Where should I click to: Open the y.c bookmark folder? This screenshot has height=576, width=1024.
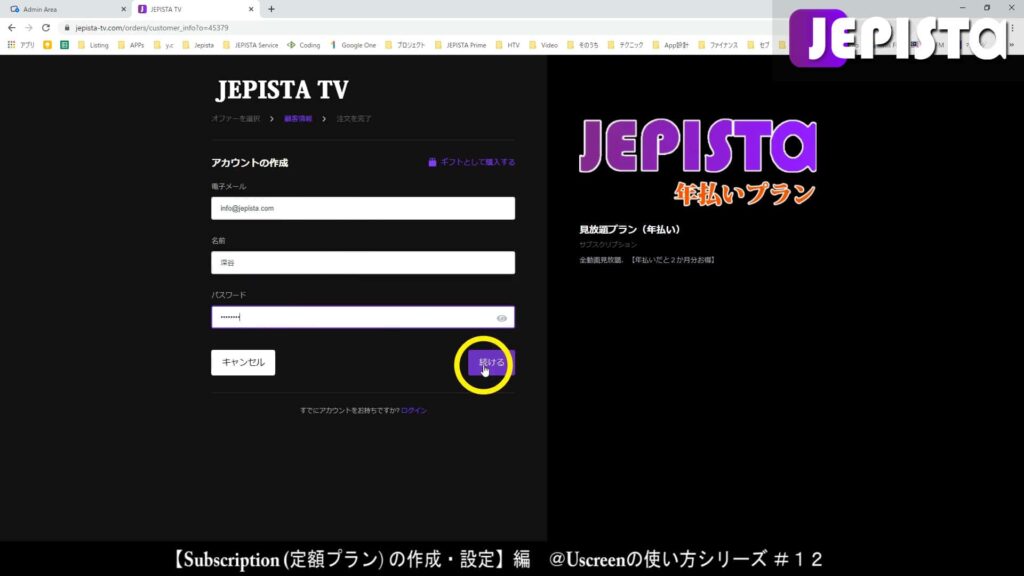[x=164, y=45]
